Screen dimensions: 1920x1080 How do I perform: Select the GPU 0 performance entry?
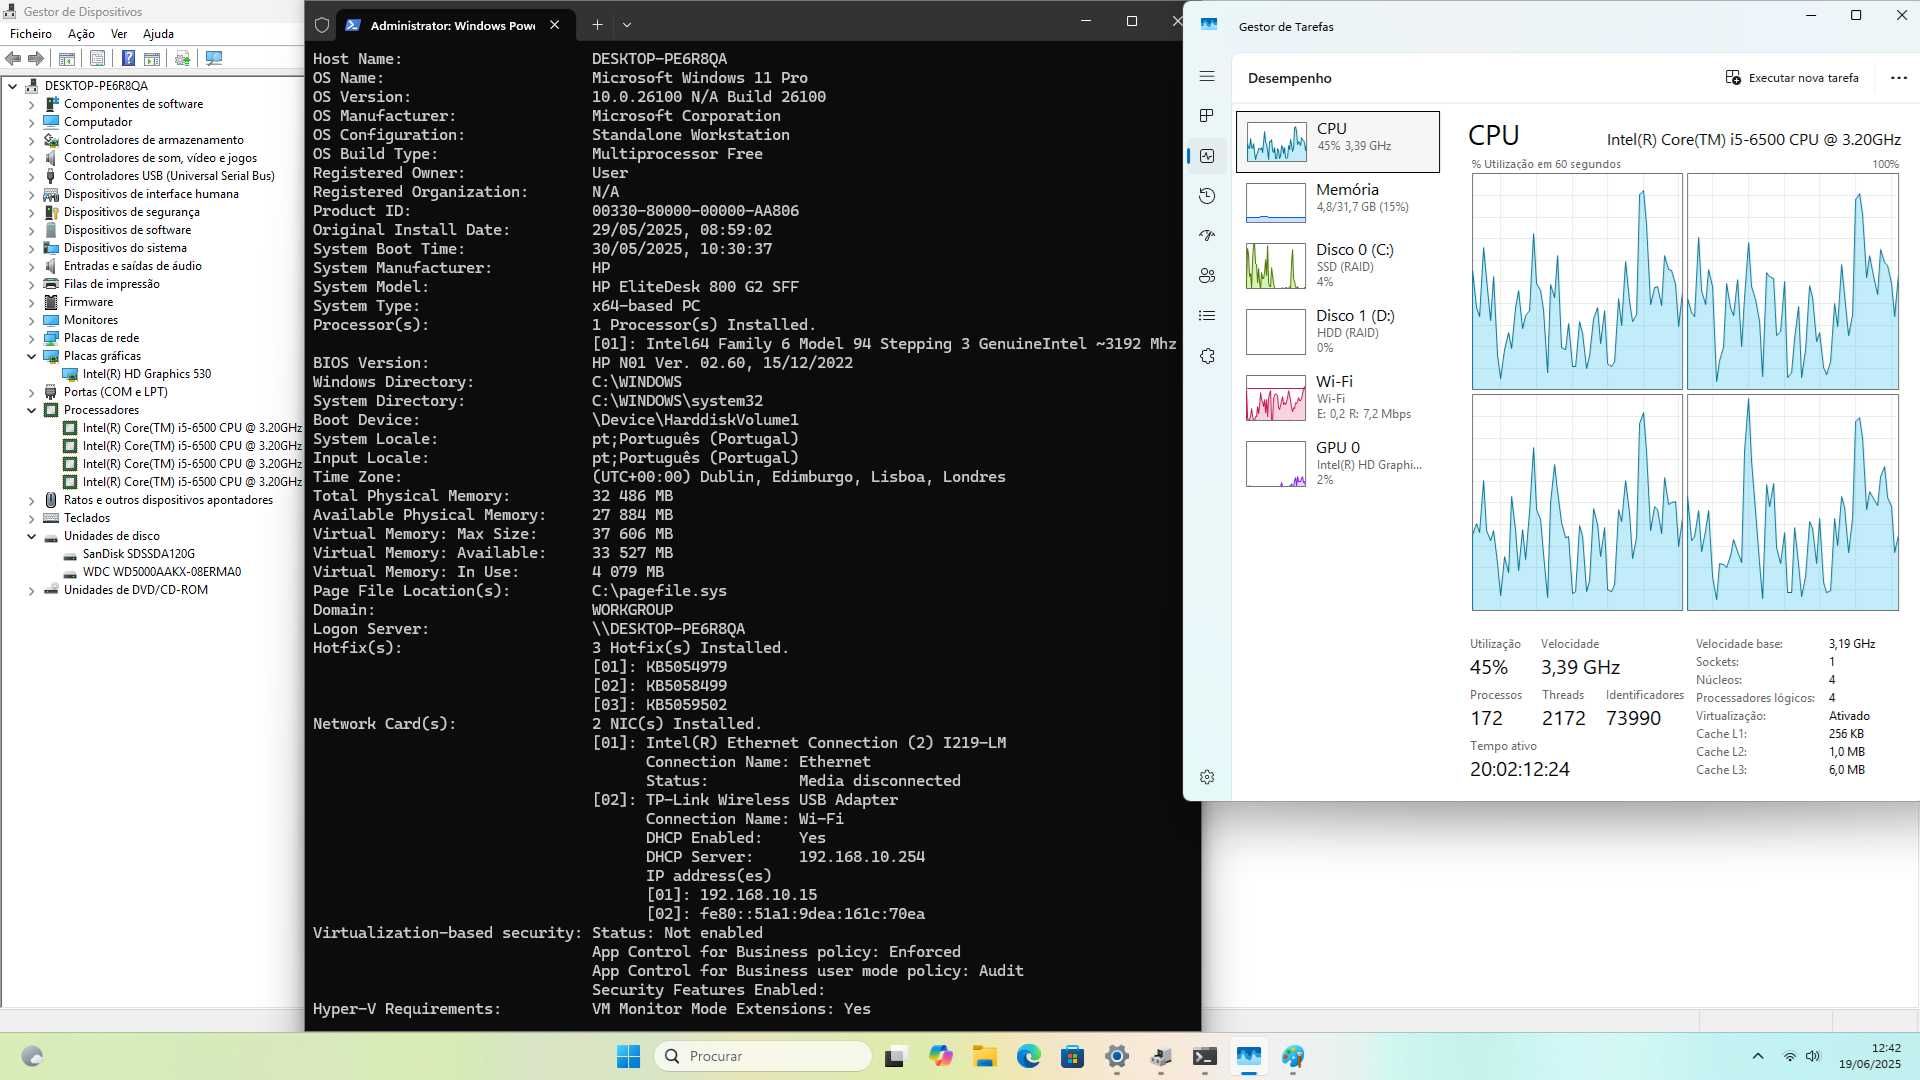tap(1338, 464)
